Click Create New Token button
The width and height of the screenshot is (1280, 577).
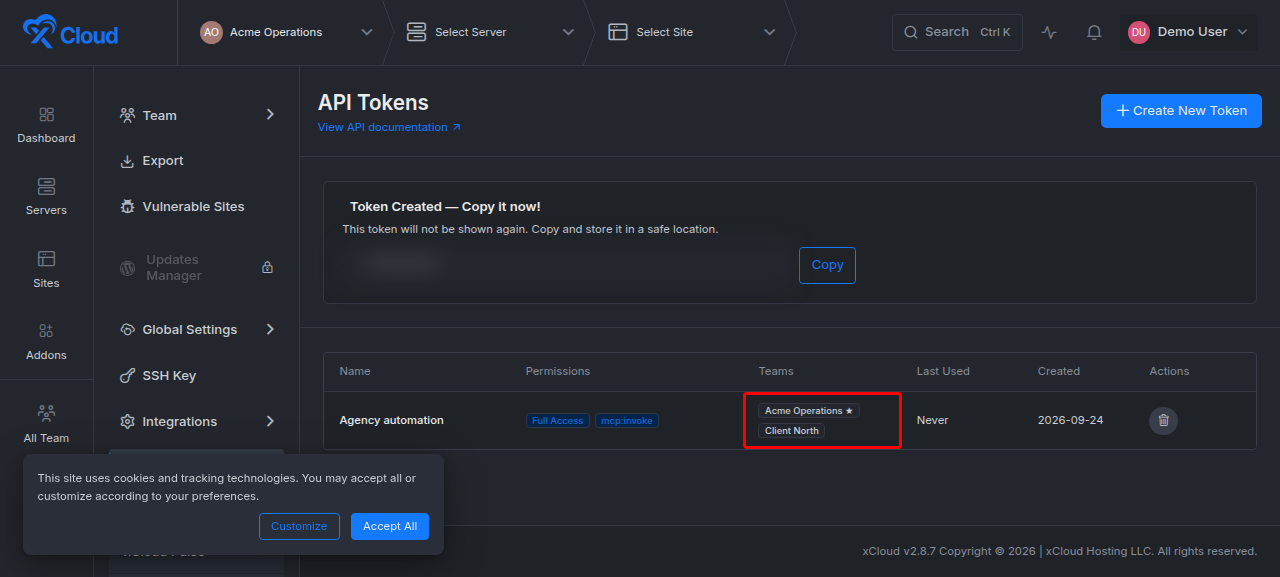coord(1181,111)
